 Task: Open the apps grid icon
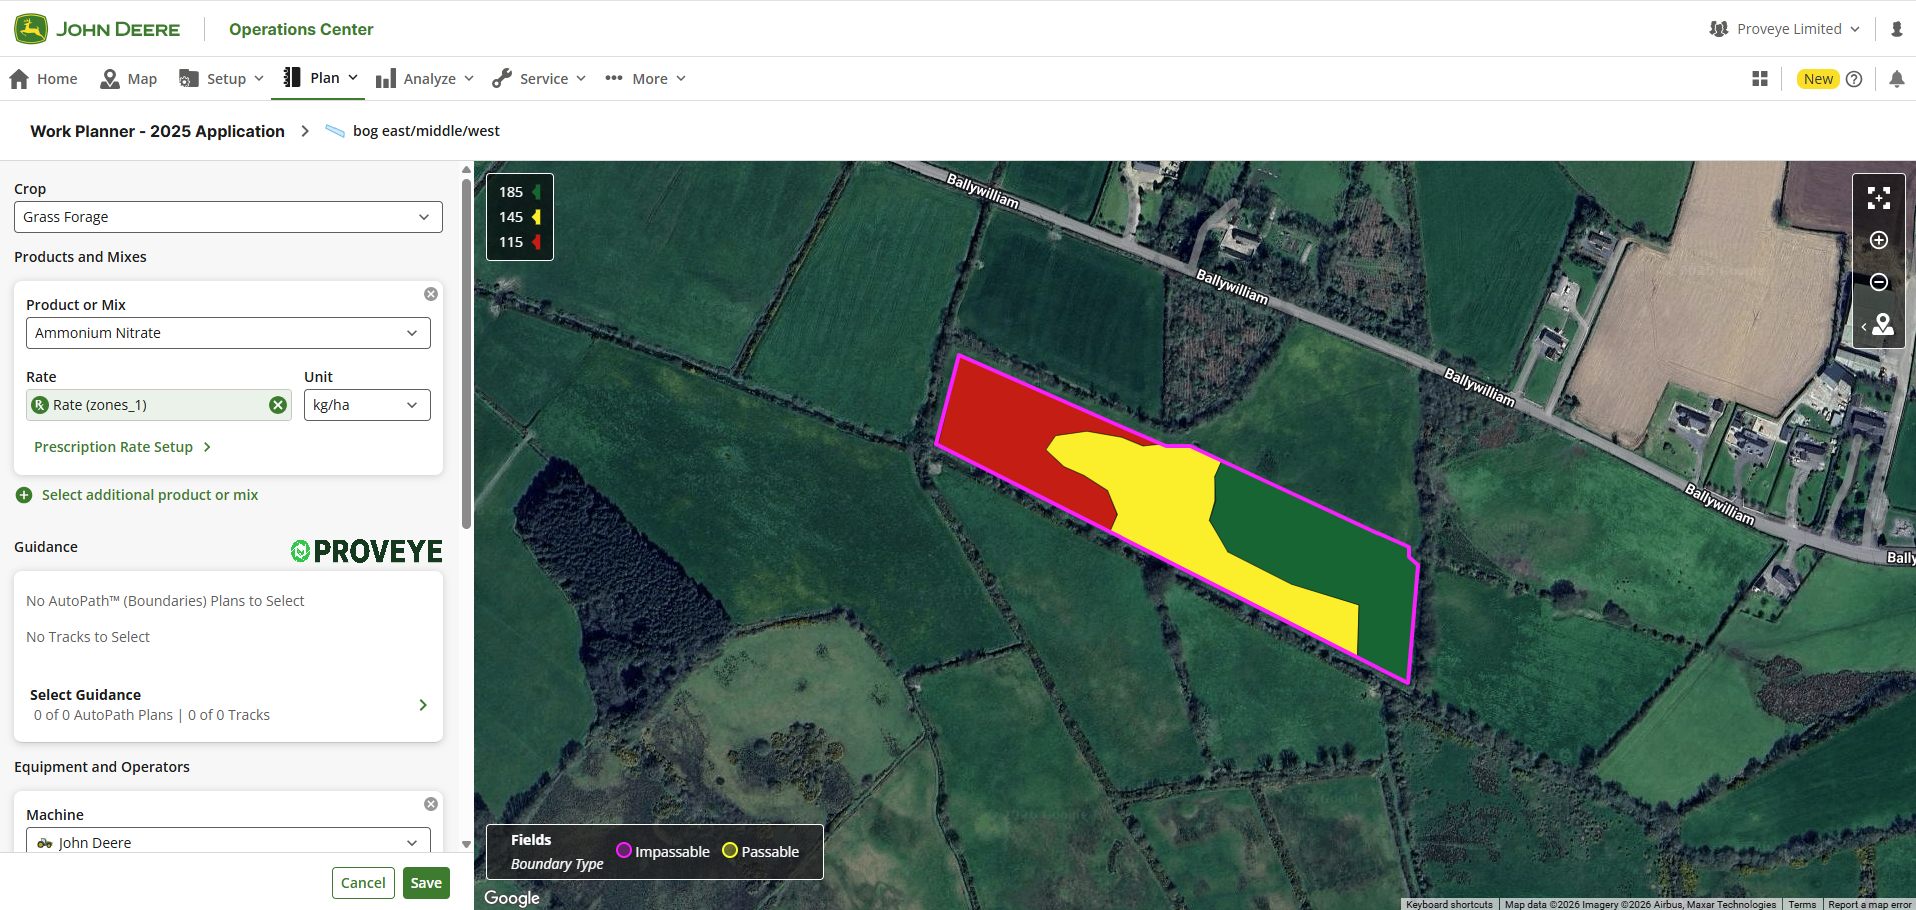click(x=1760, y=79)
